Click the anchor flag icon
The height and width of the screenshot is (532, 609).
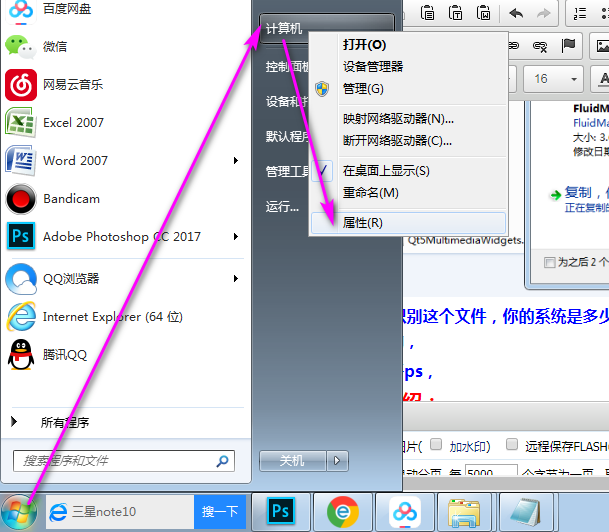coord(568,45)
